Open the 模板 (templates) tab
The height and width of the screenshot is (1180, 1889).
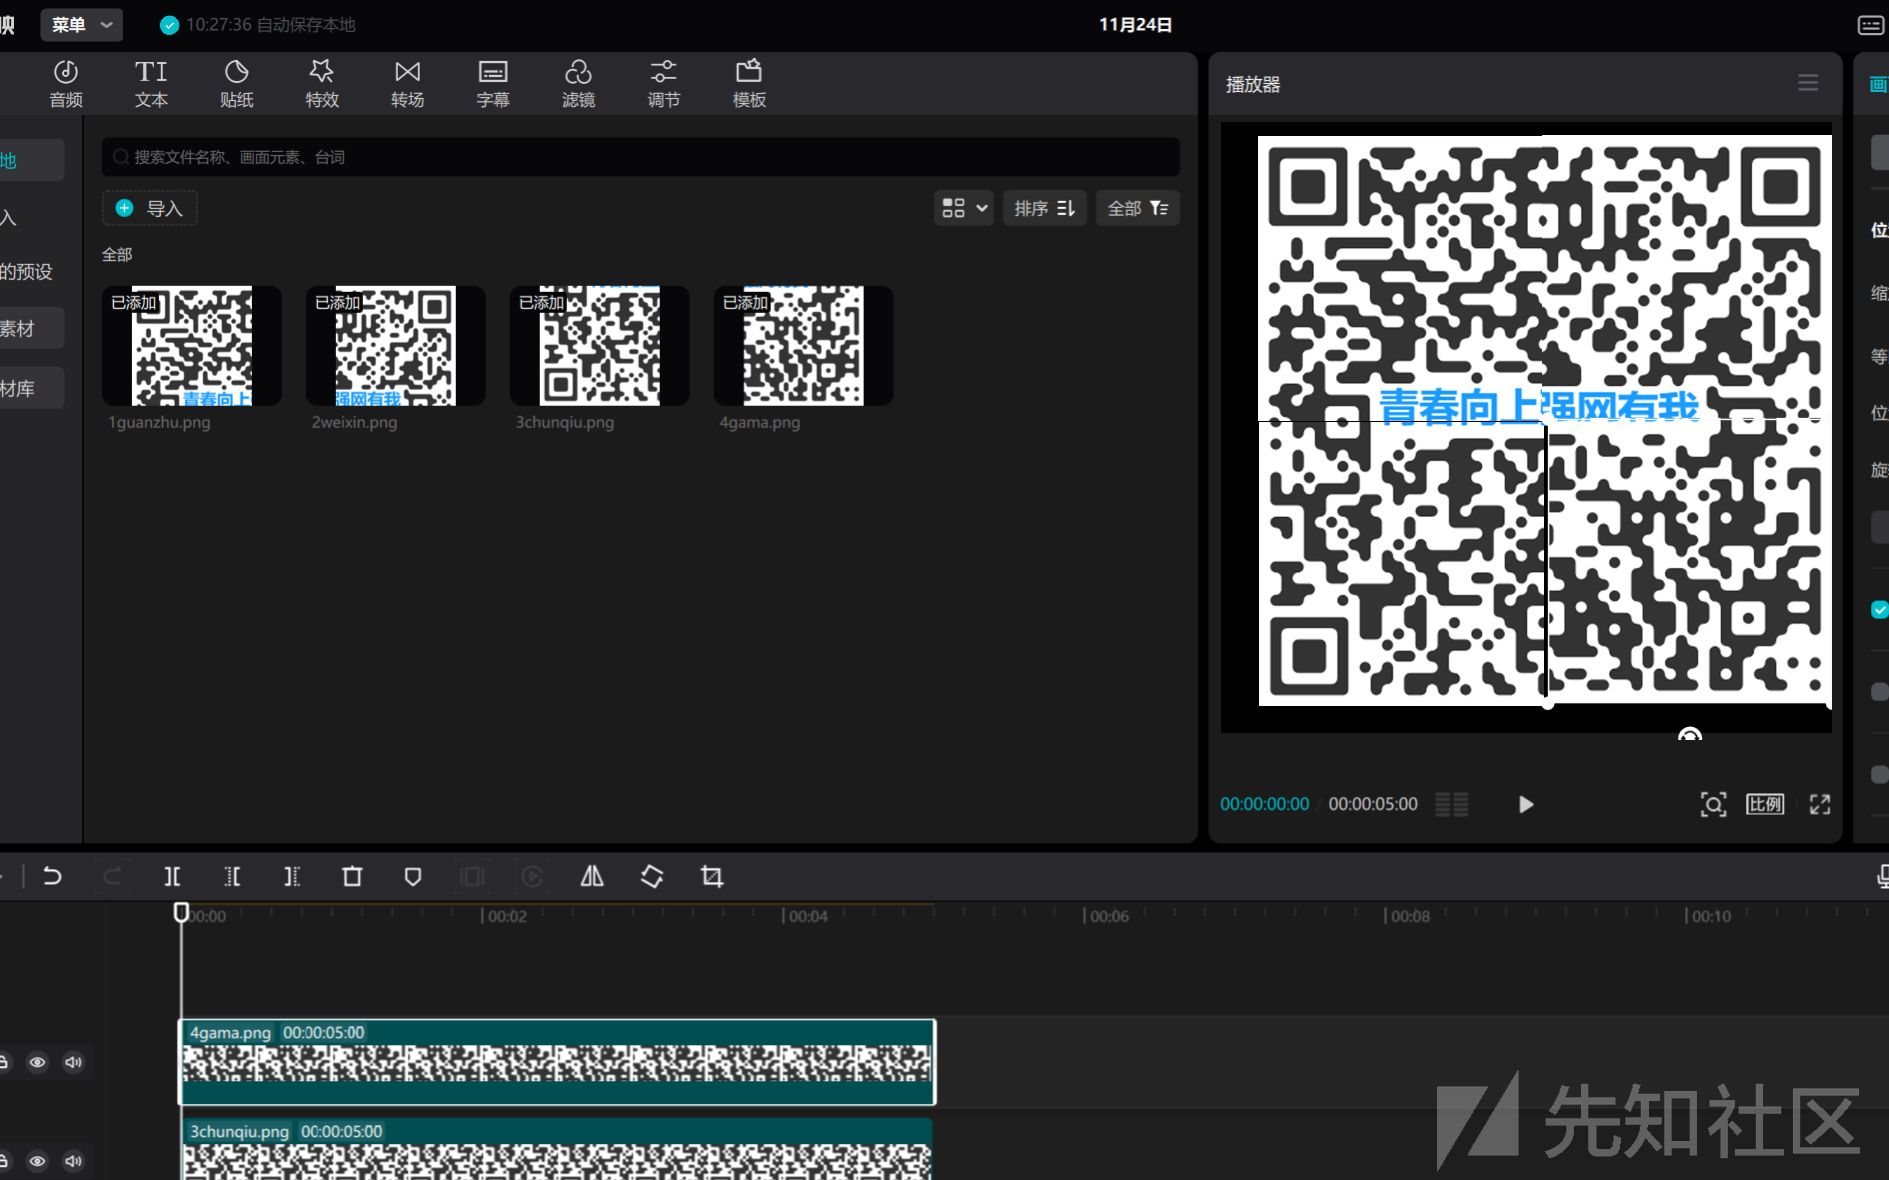[749, 84]
